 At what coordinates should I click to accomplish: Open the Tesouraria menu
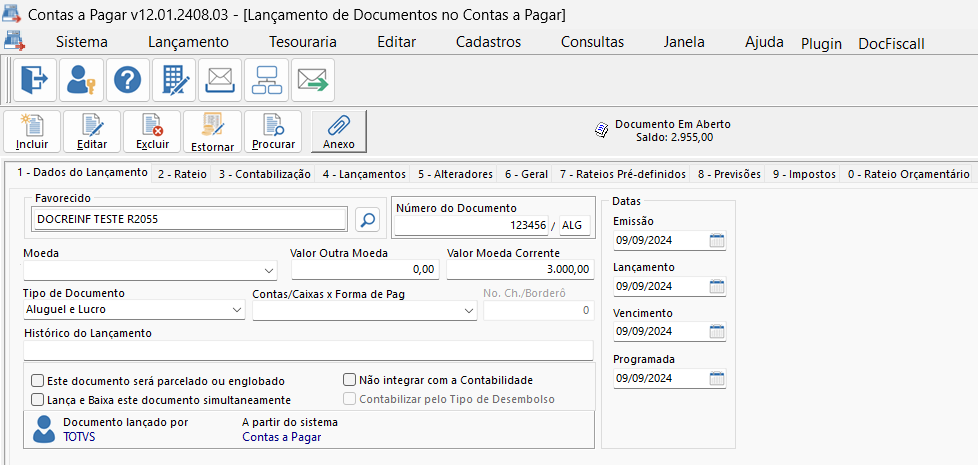point(302,42)
